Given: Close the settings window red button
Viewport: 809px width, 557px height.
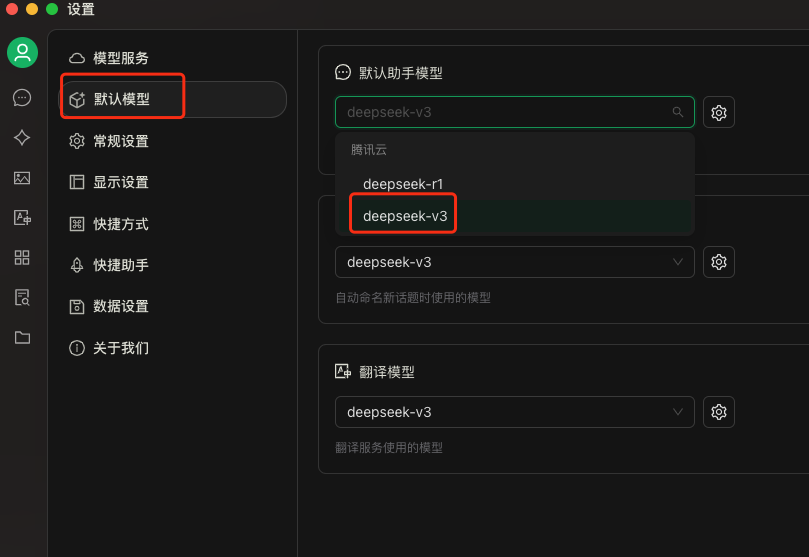Looking at the screenshot, I should coord(12,9).
